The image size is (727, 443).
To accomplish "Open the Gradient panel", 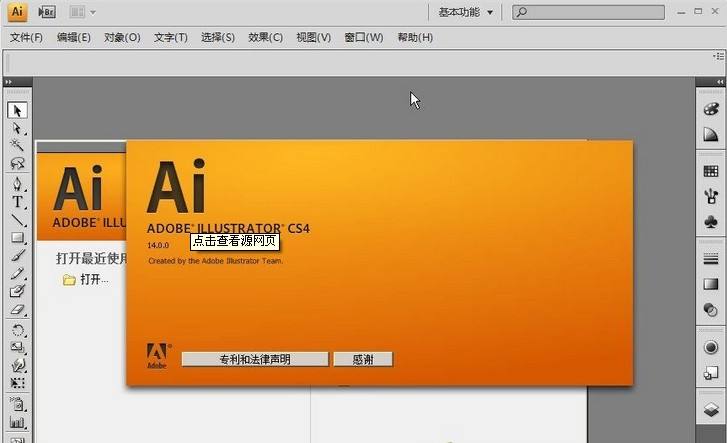I will (711, 284).
